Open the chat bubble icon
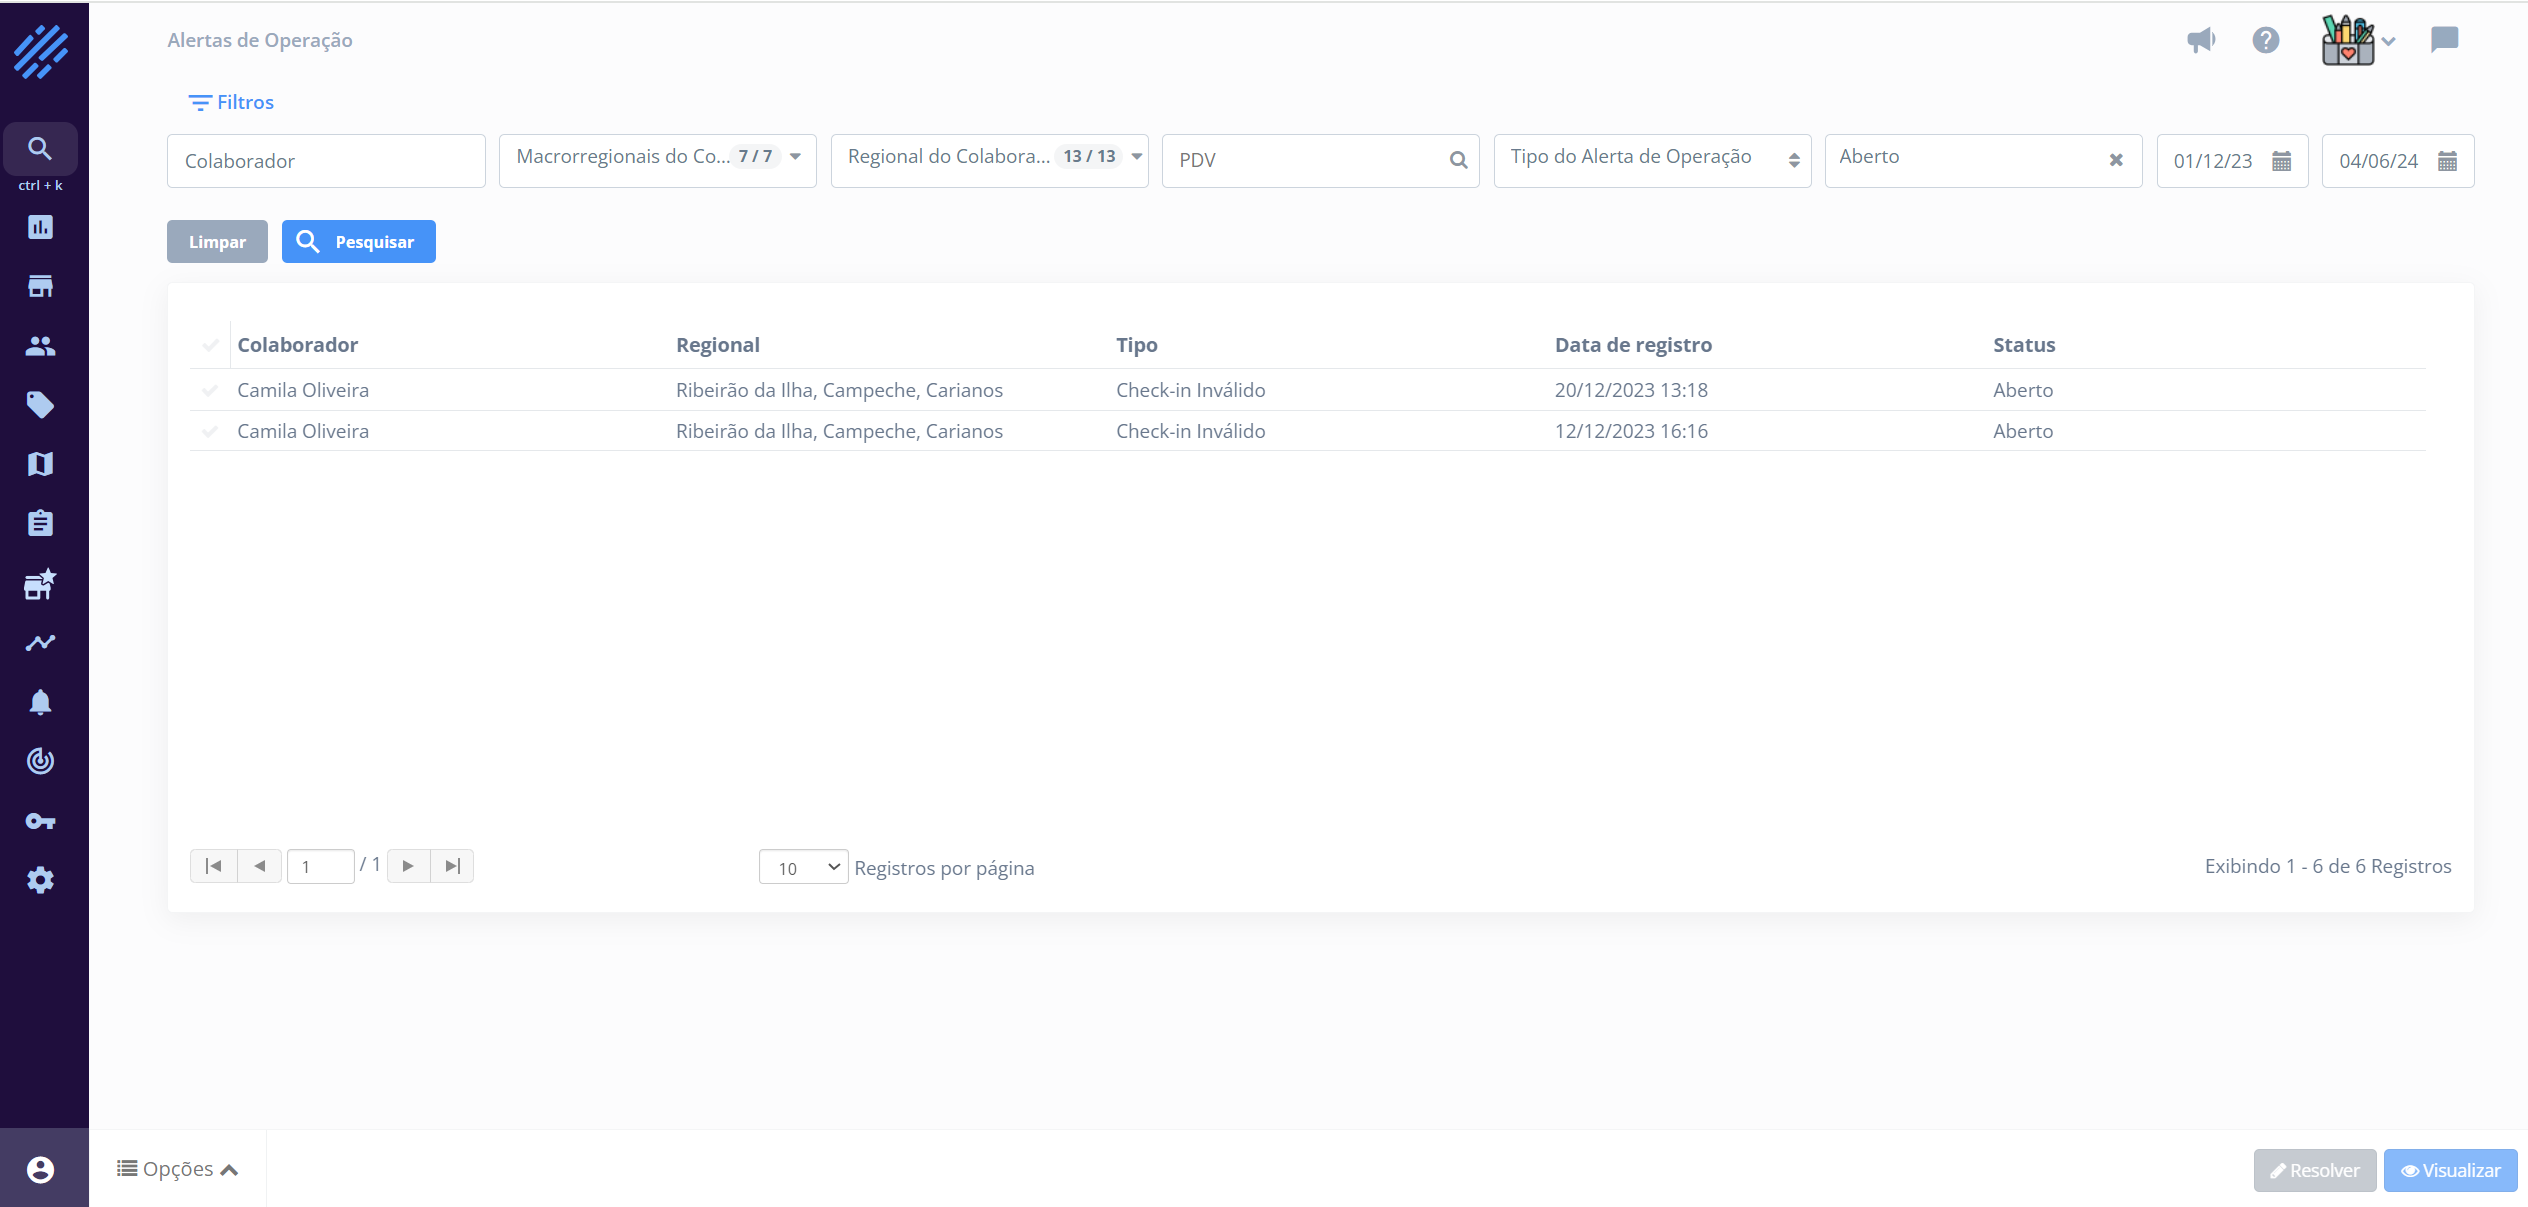Image resolution: width=2528 pixels, height=1207 pixels. click(2444, 40)
